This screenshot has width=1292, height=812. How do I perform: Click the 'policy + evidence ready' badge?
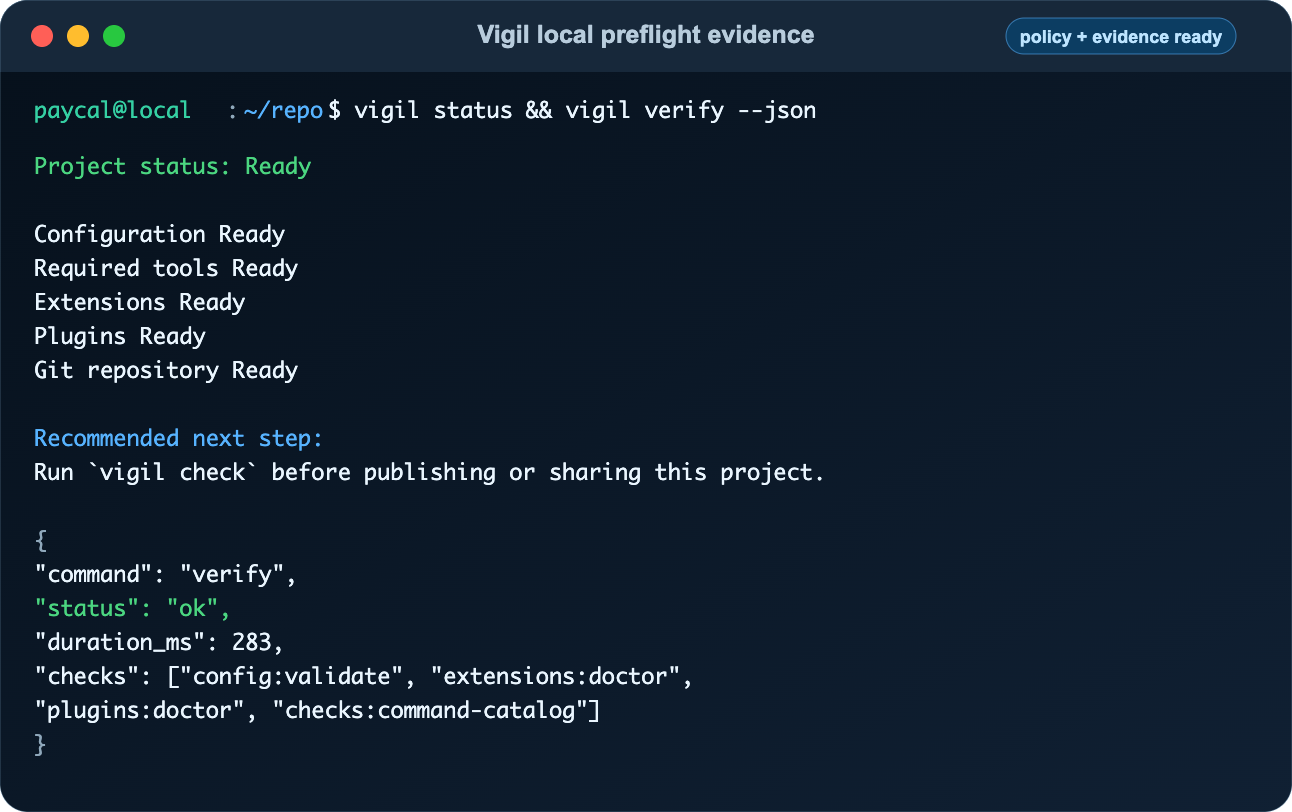[x=1121, y=37]
